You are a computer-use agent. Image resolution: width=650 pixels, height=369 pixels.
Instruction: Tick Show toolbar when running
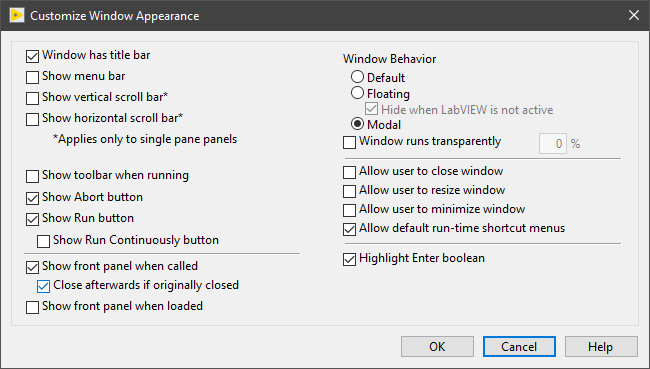(x=32, y=176)
